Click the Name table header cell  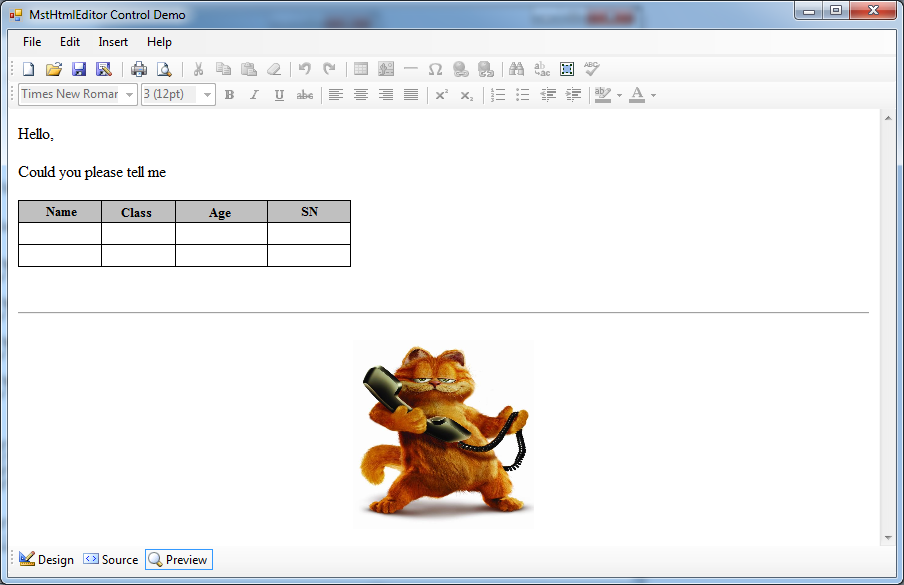pyautogui.click(x=61, y=212)
